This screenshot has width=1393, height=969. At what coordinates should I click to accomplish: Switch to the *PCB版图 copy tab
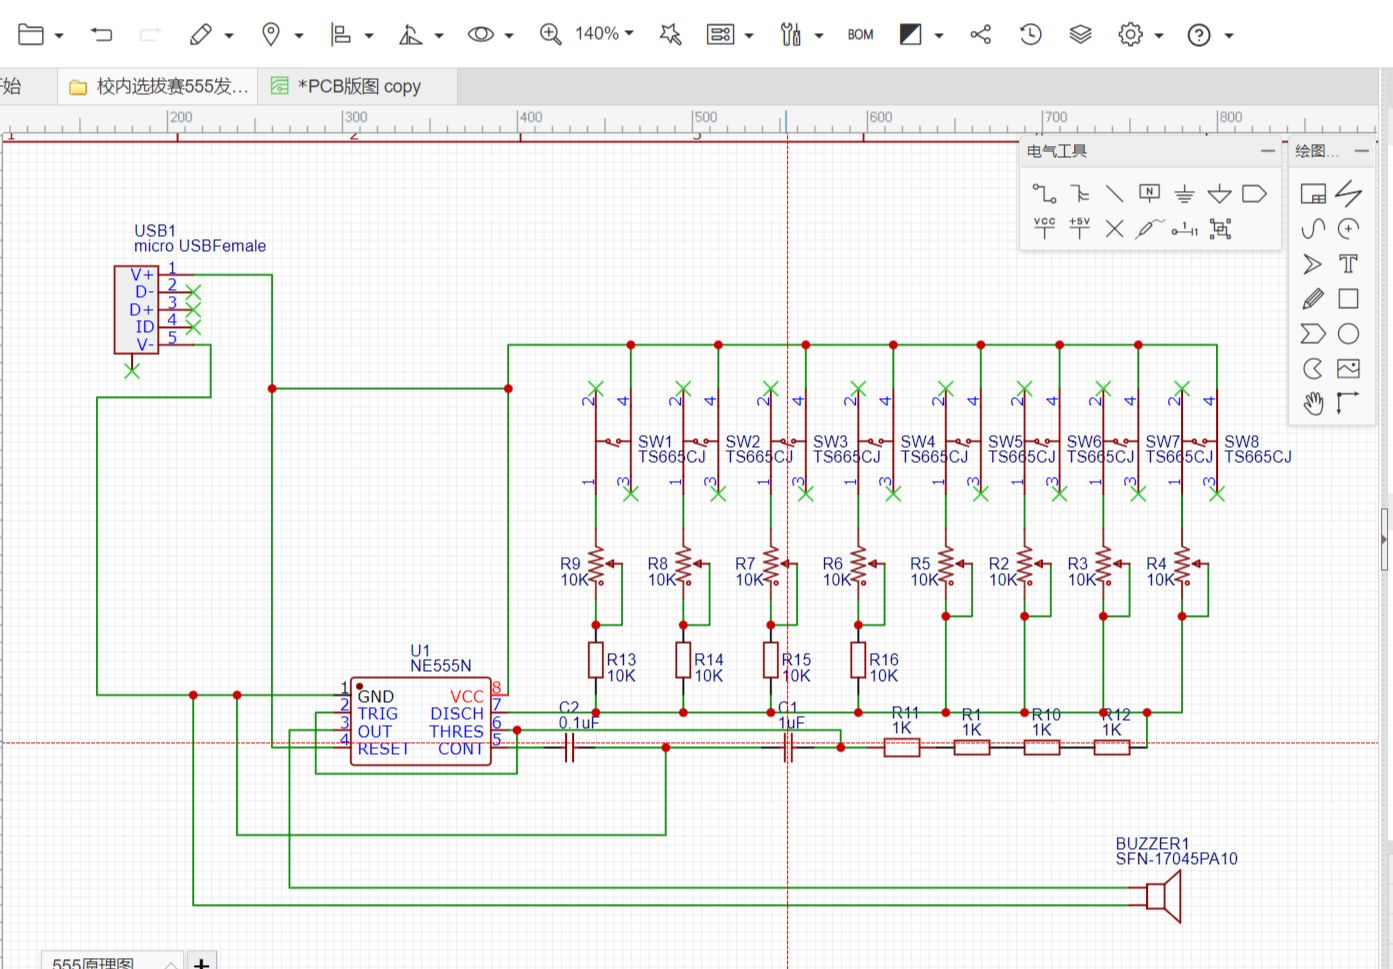pos(358,86)
